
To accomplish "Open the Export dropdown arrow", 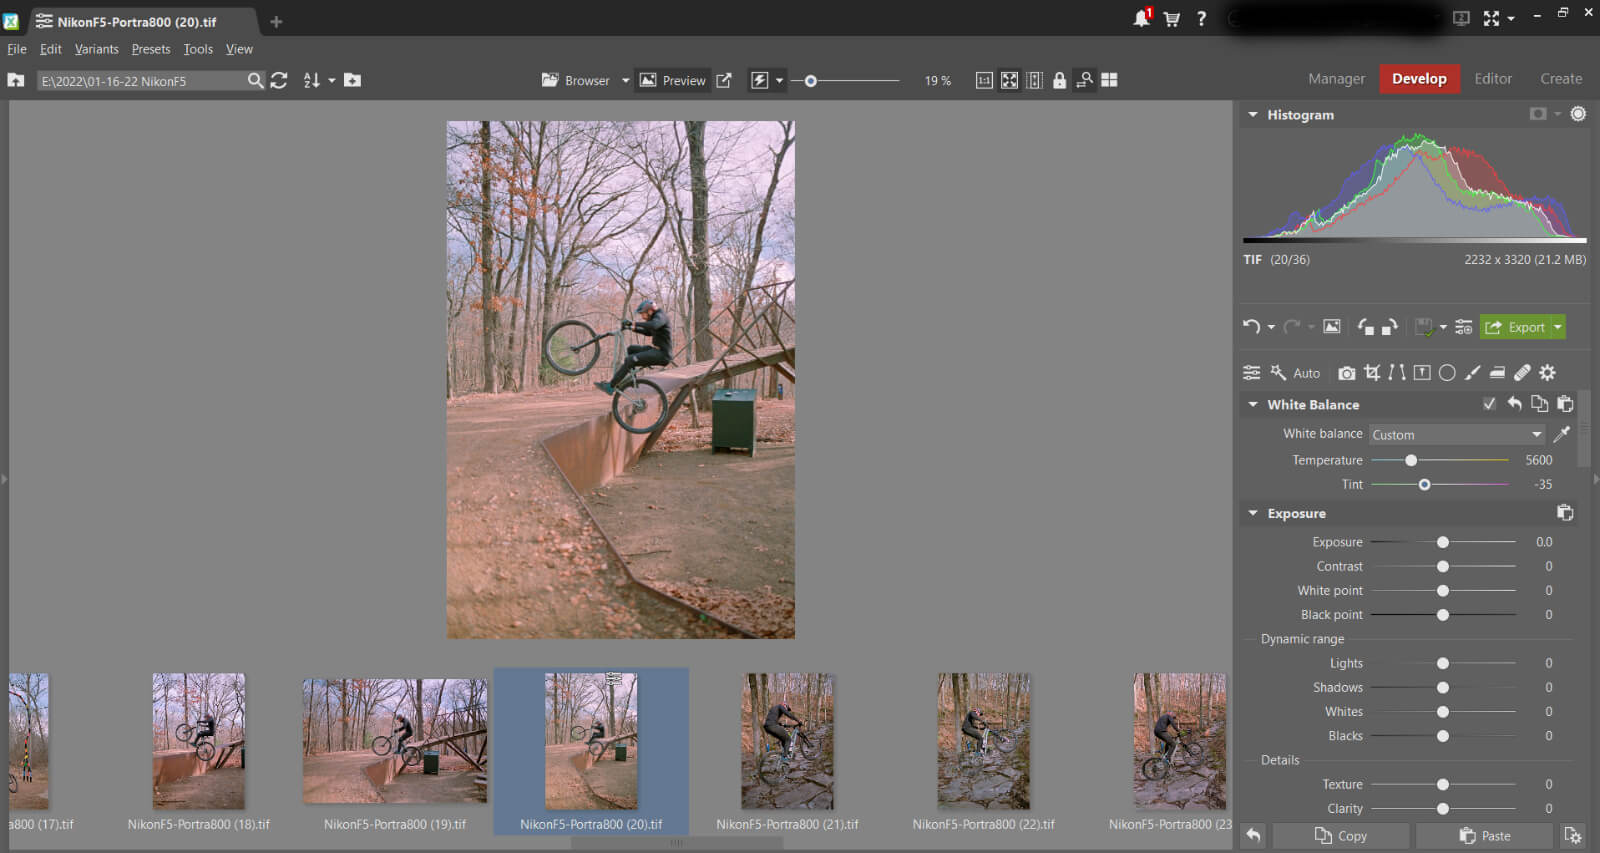I will (x=1558, y=327).
